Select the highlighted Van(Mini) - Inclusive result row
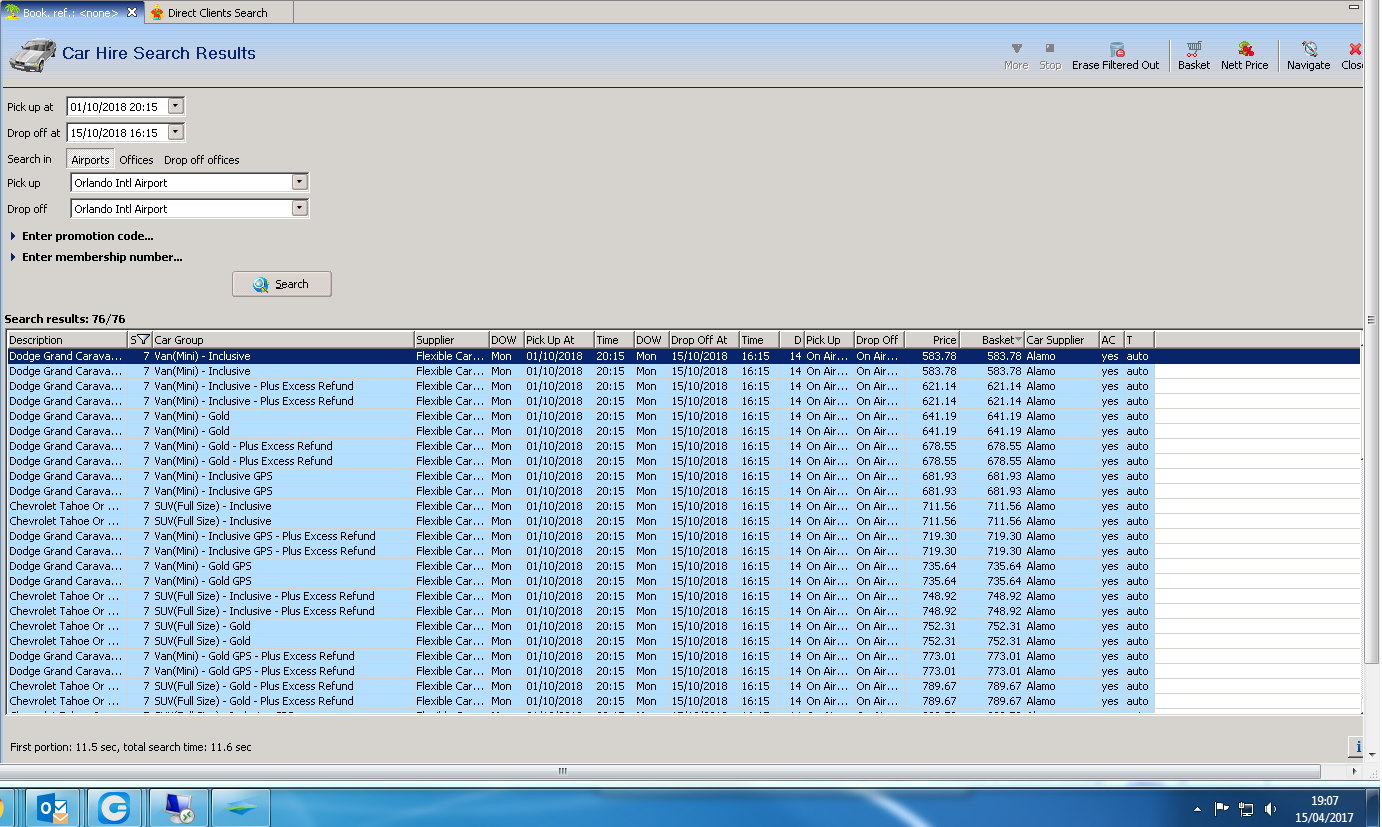The width and height of the screenshot is (1382, 827). (683, 356)
